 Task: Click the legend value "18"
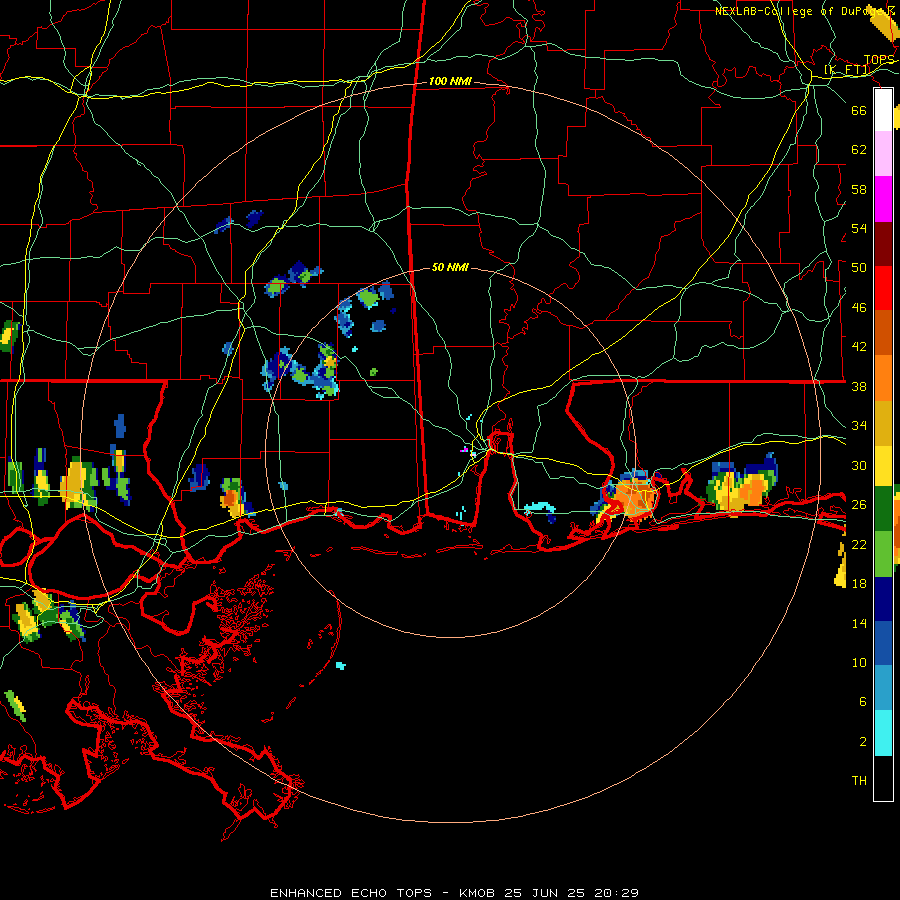click(859, 584)
